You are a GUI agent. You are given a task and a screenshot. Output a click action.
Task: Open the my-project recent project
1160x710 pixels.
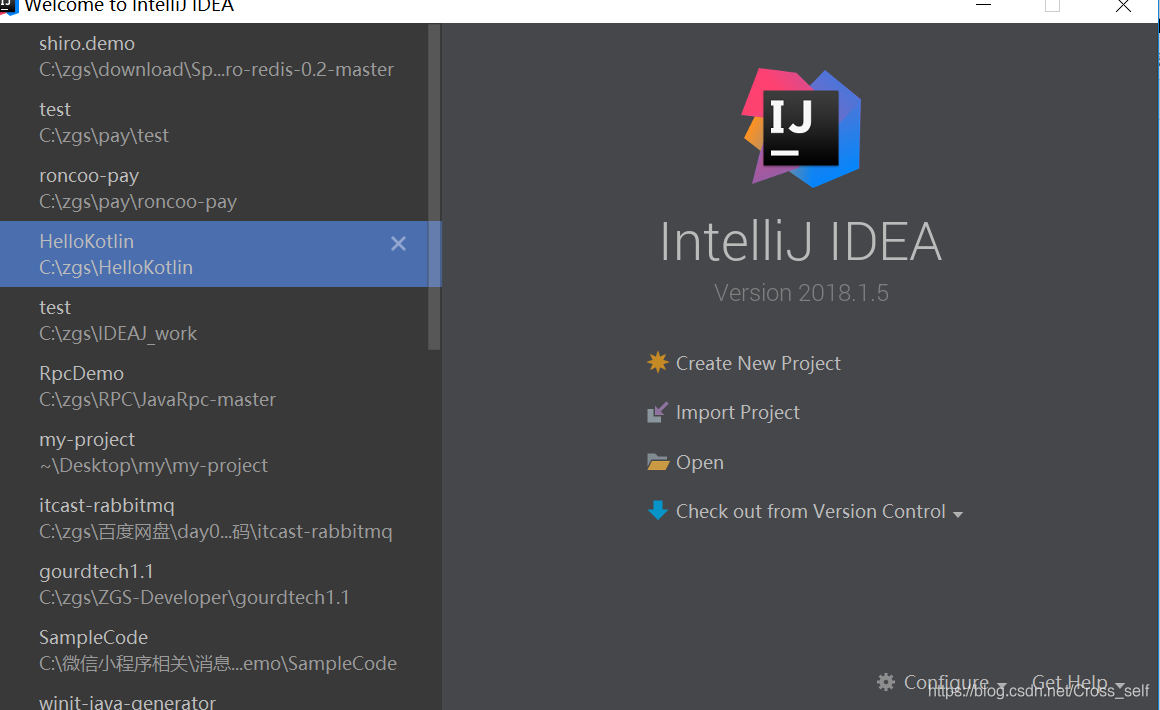[x=214, y=452]
